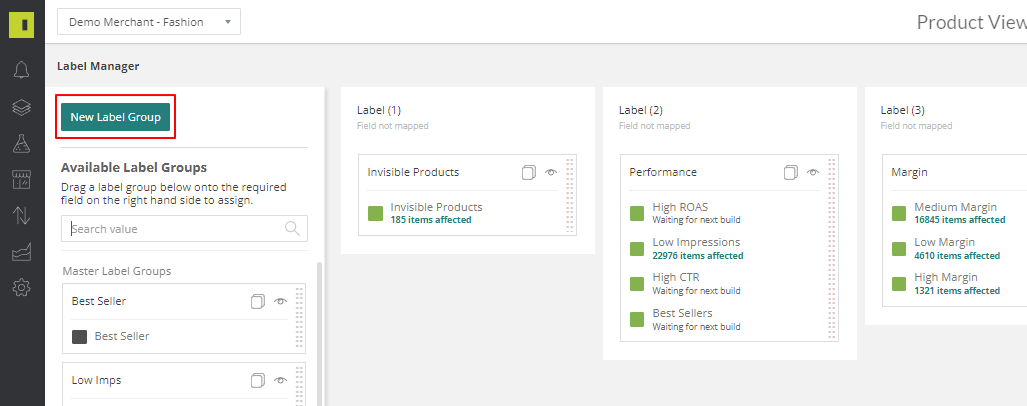The image size is (1027, 406).
Task: Open the storefront icon in the sidebar
Action: click(x=22, y=179)
